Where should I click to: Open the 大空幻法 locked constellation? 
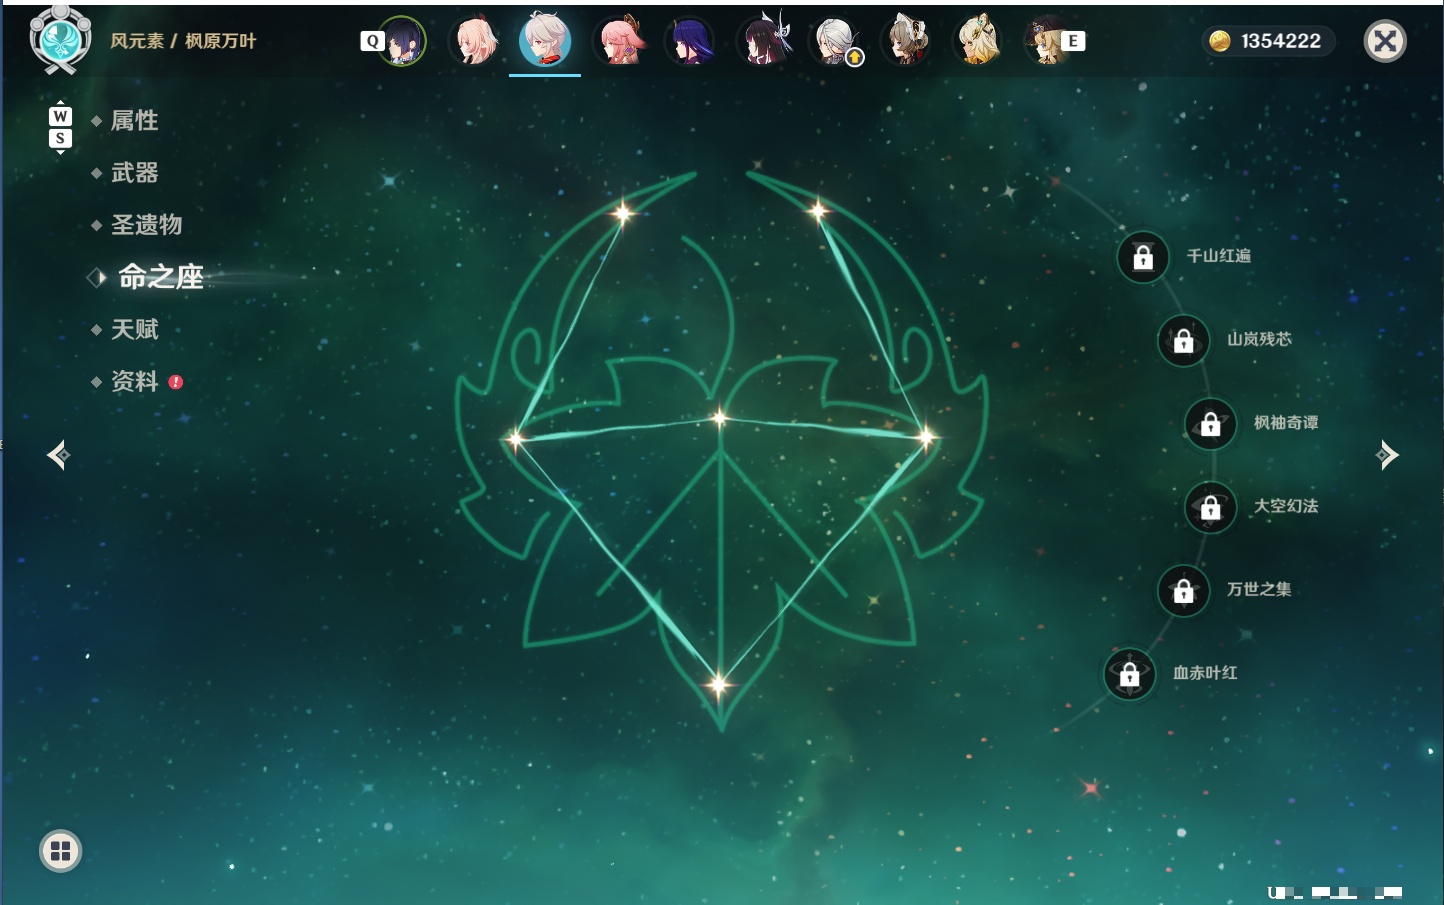(1210, 507)
